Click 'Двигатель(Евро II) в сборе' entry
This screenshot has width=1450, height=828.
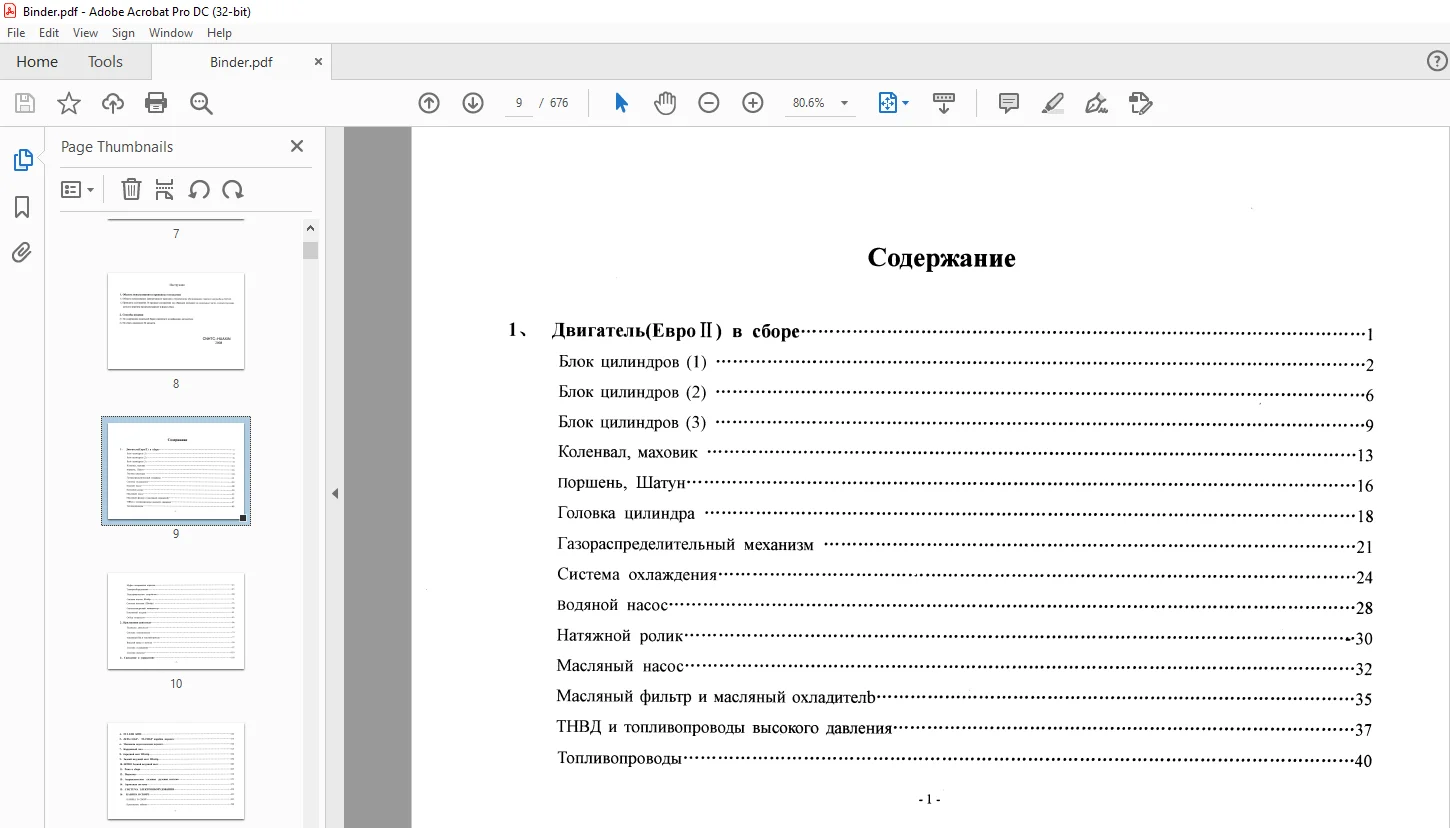[x=675, y=332]
